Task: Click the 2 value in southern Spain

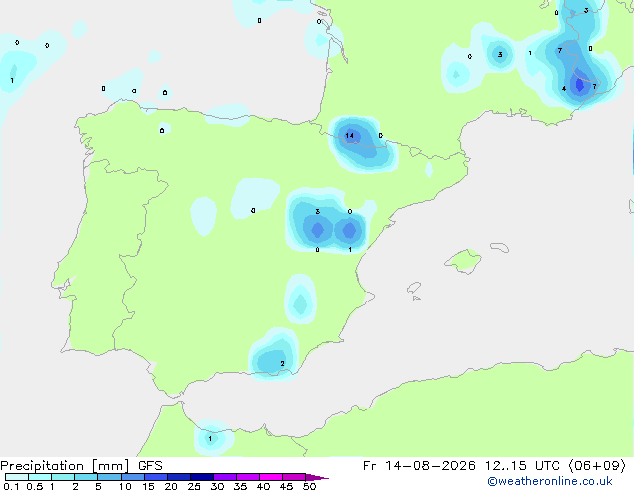Action: click(282, 363)
